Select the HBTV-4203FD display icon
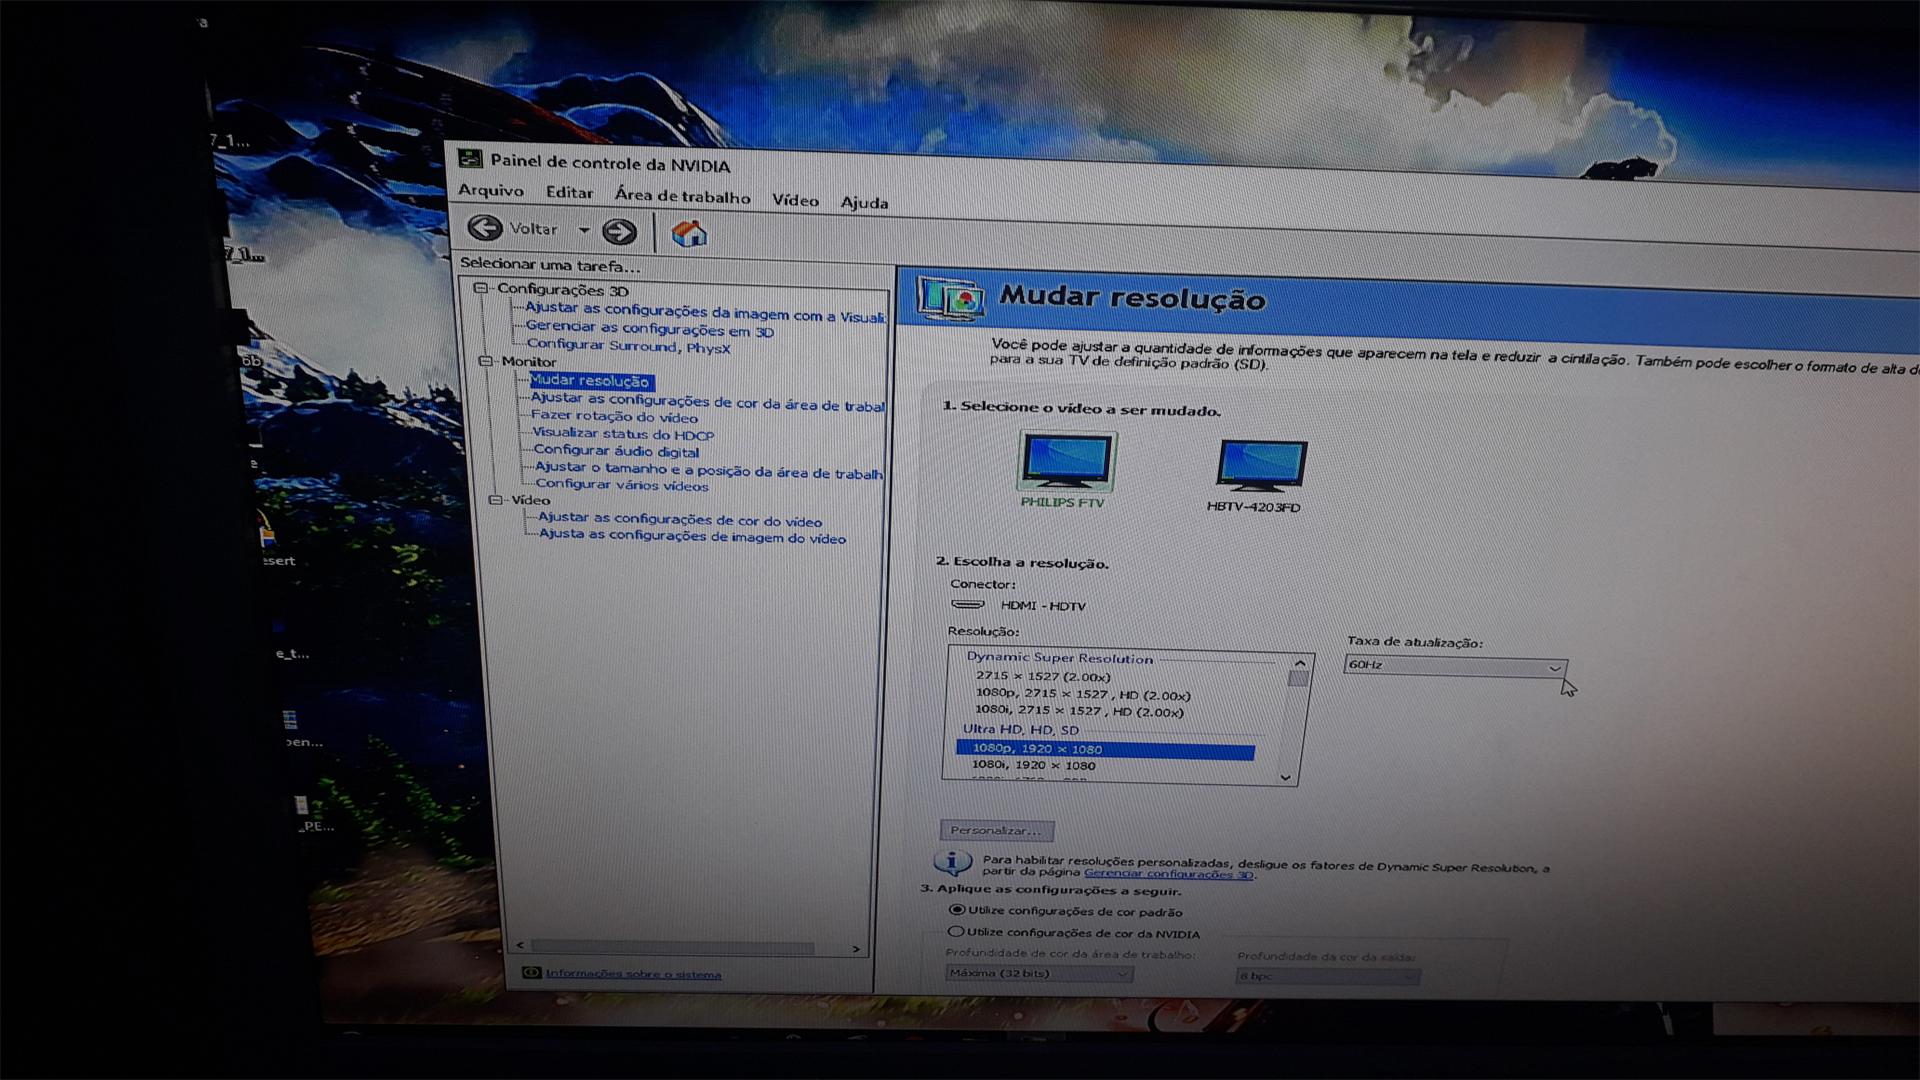The width and height of the screenshot is (1920, 1080). click(x=1261, y=466)
